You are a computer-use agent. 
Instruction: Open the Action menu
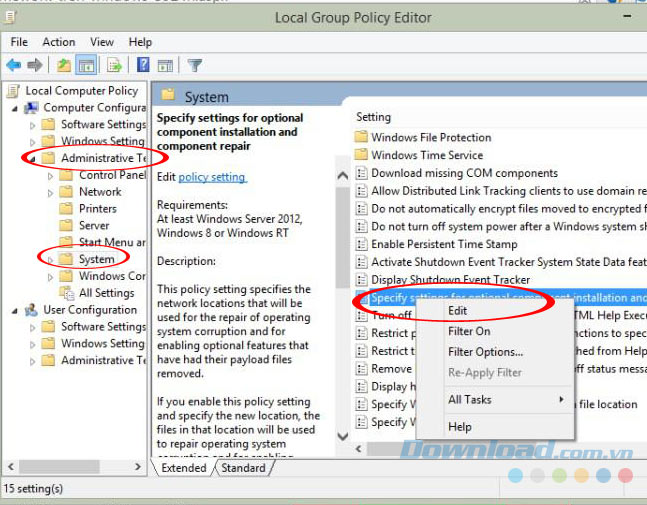click(59, 42)
